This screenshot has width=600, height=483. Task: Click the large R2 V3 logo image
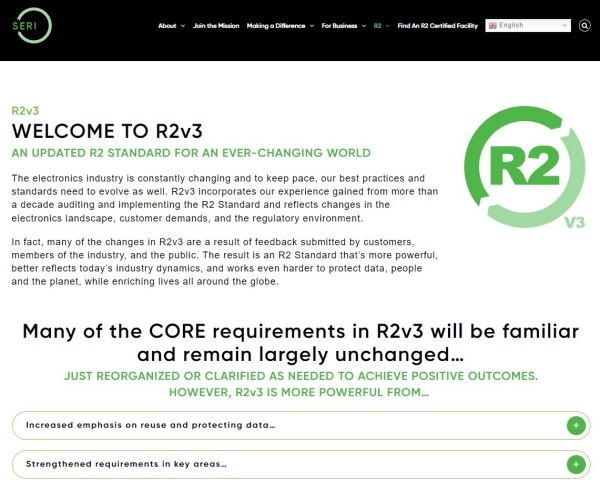(525, 167)
